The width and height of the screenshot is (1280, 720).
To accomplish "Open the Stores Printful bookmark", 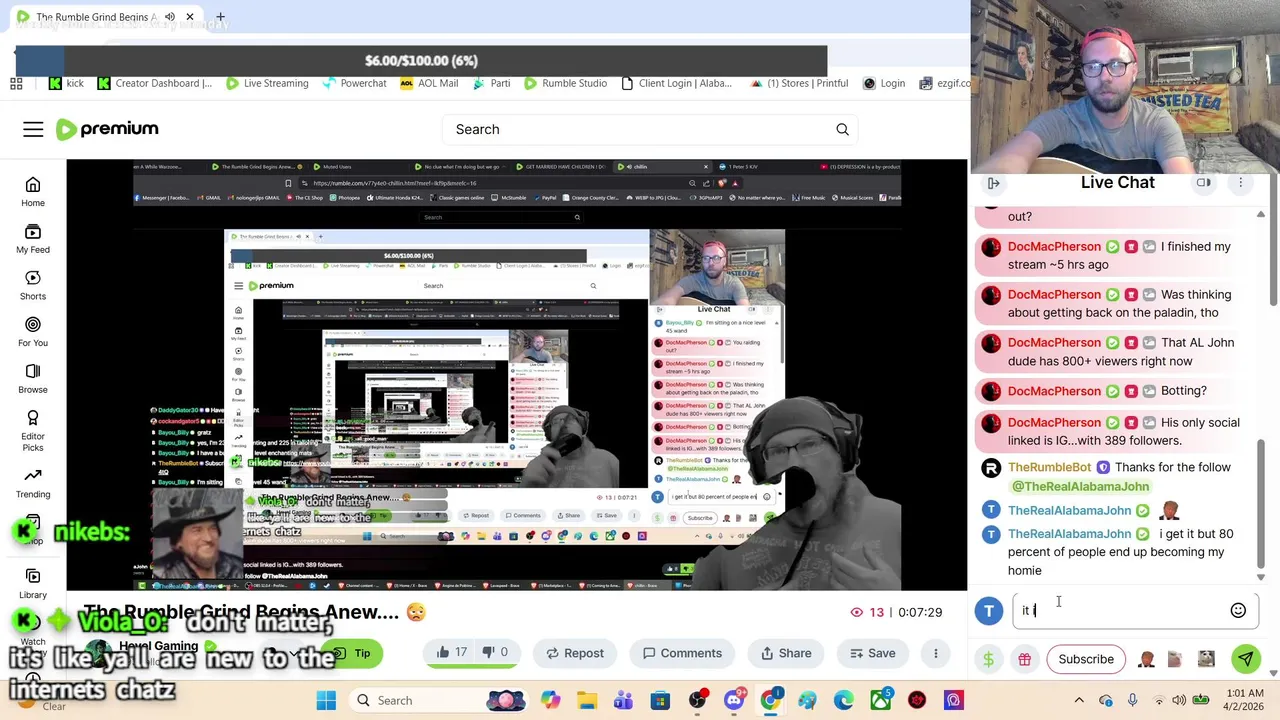I will tap(798, 83).
